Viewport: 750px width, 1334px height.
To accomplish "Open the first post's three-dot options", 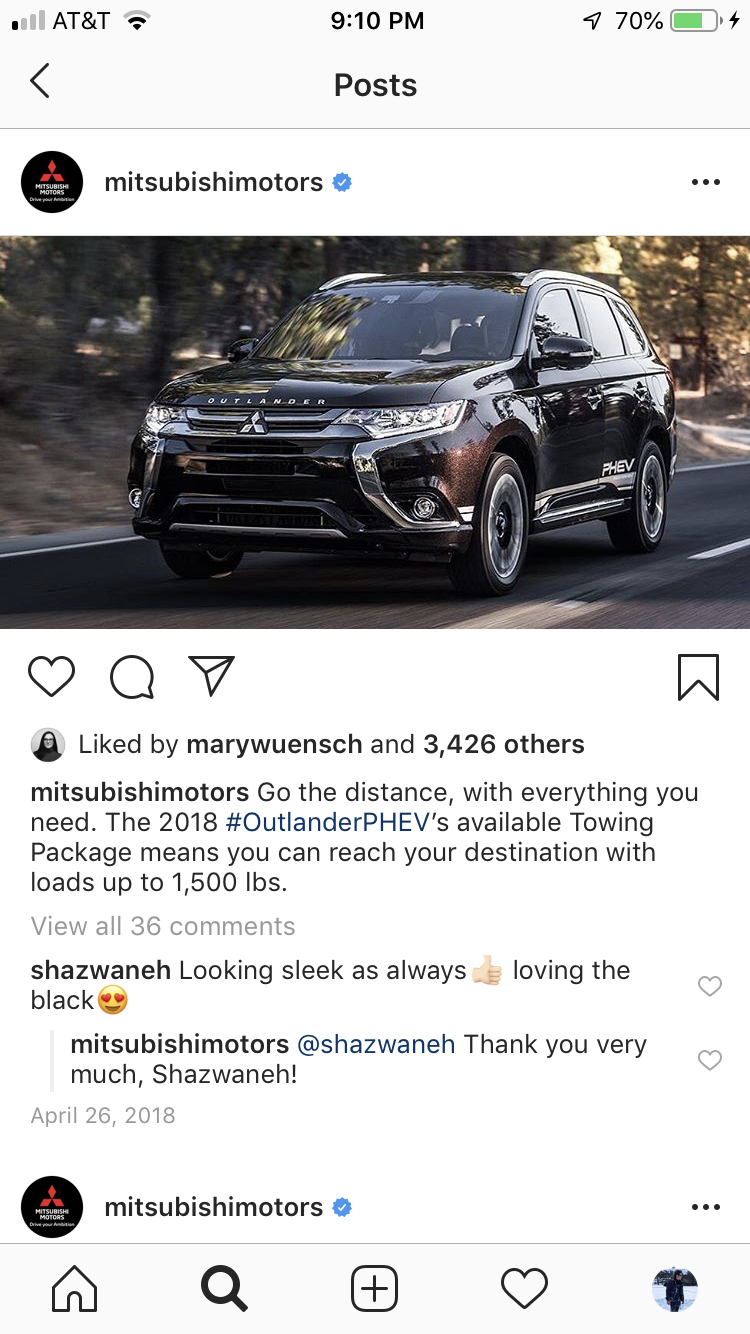I will [x=705, y=183].
